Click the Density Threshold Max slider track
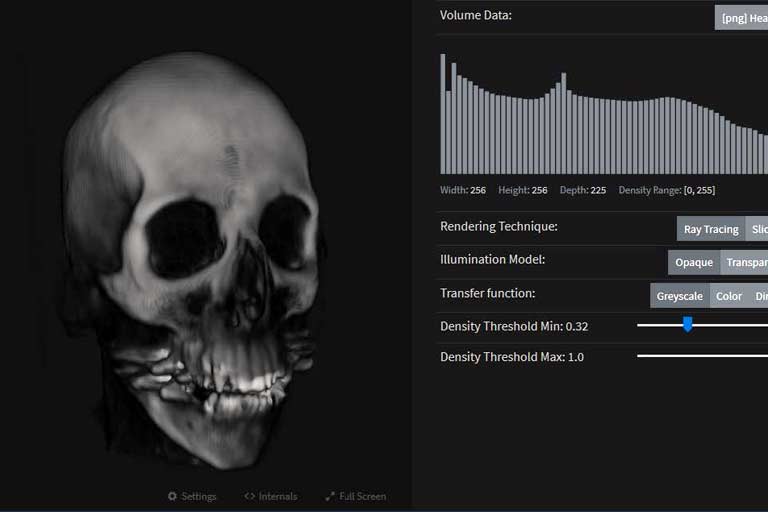 click(700, 356)
